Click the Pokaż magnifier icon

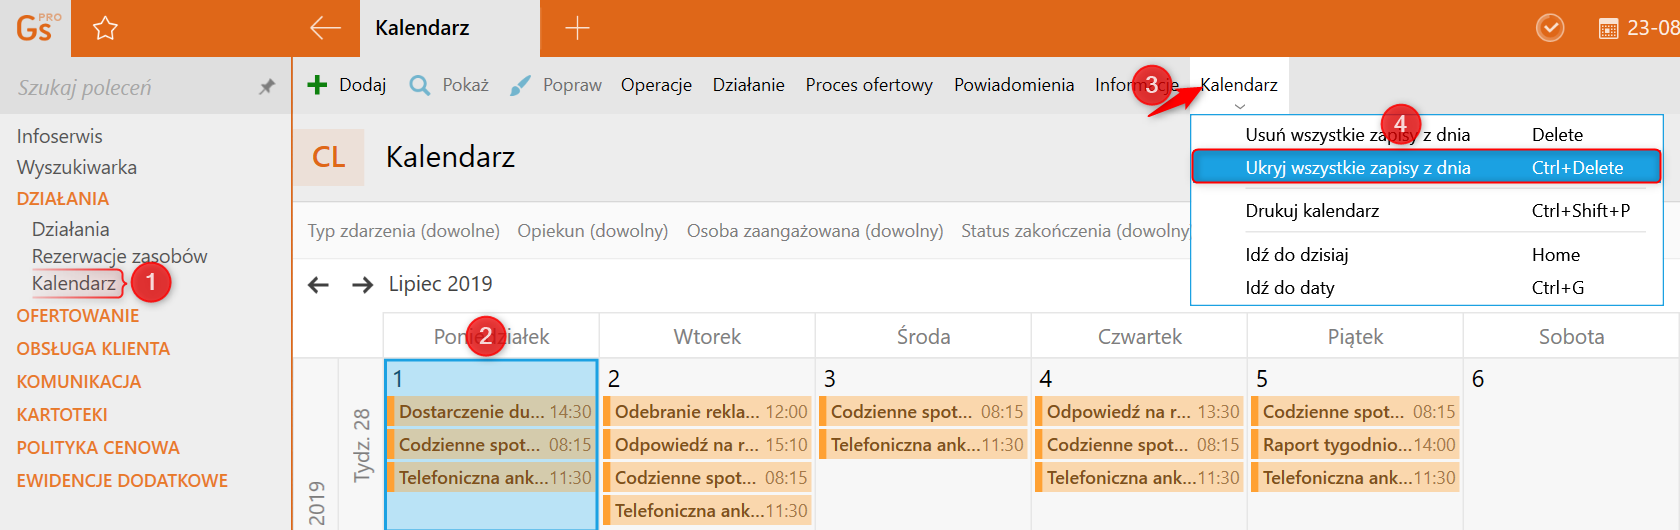tap(420, 85)
